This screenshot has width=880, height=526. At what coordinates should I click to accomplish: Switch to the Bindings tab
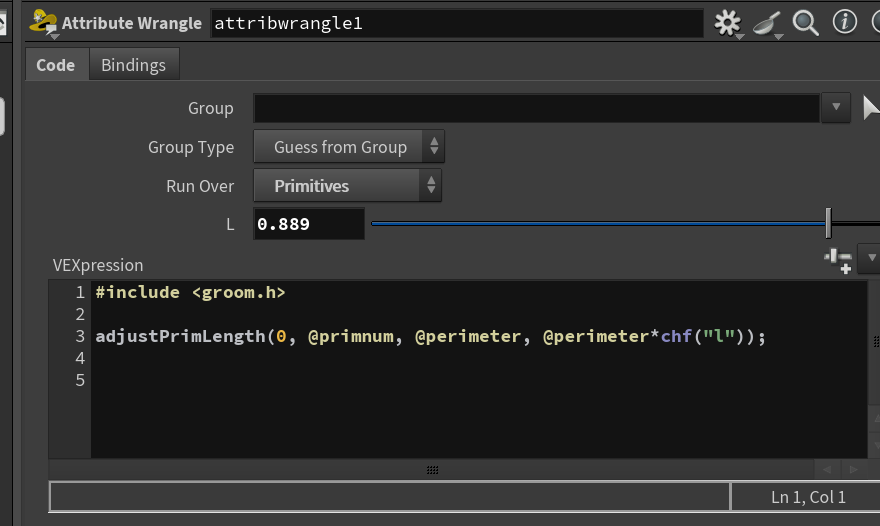[x=134, y=65]
